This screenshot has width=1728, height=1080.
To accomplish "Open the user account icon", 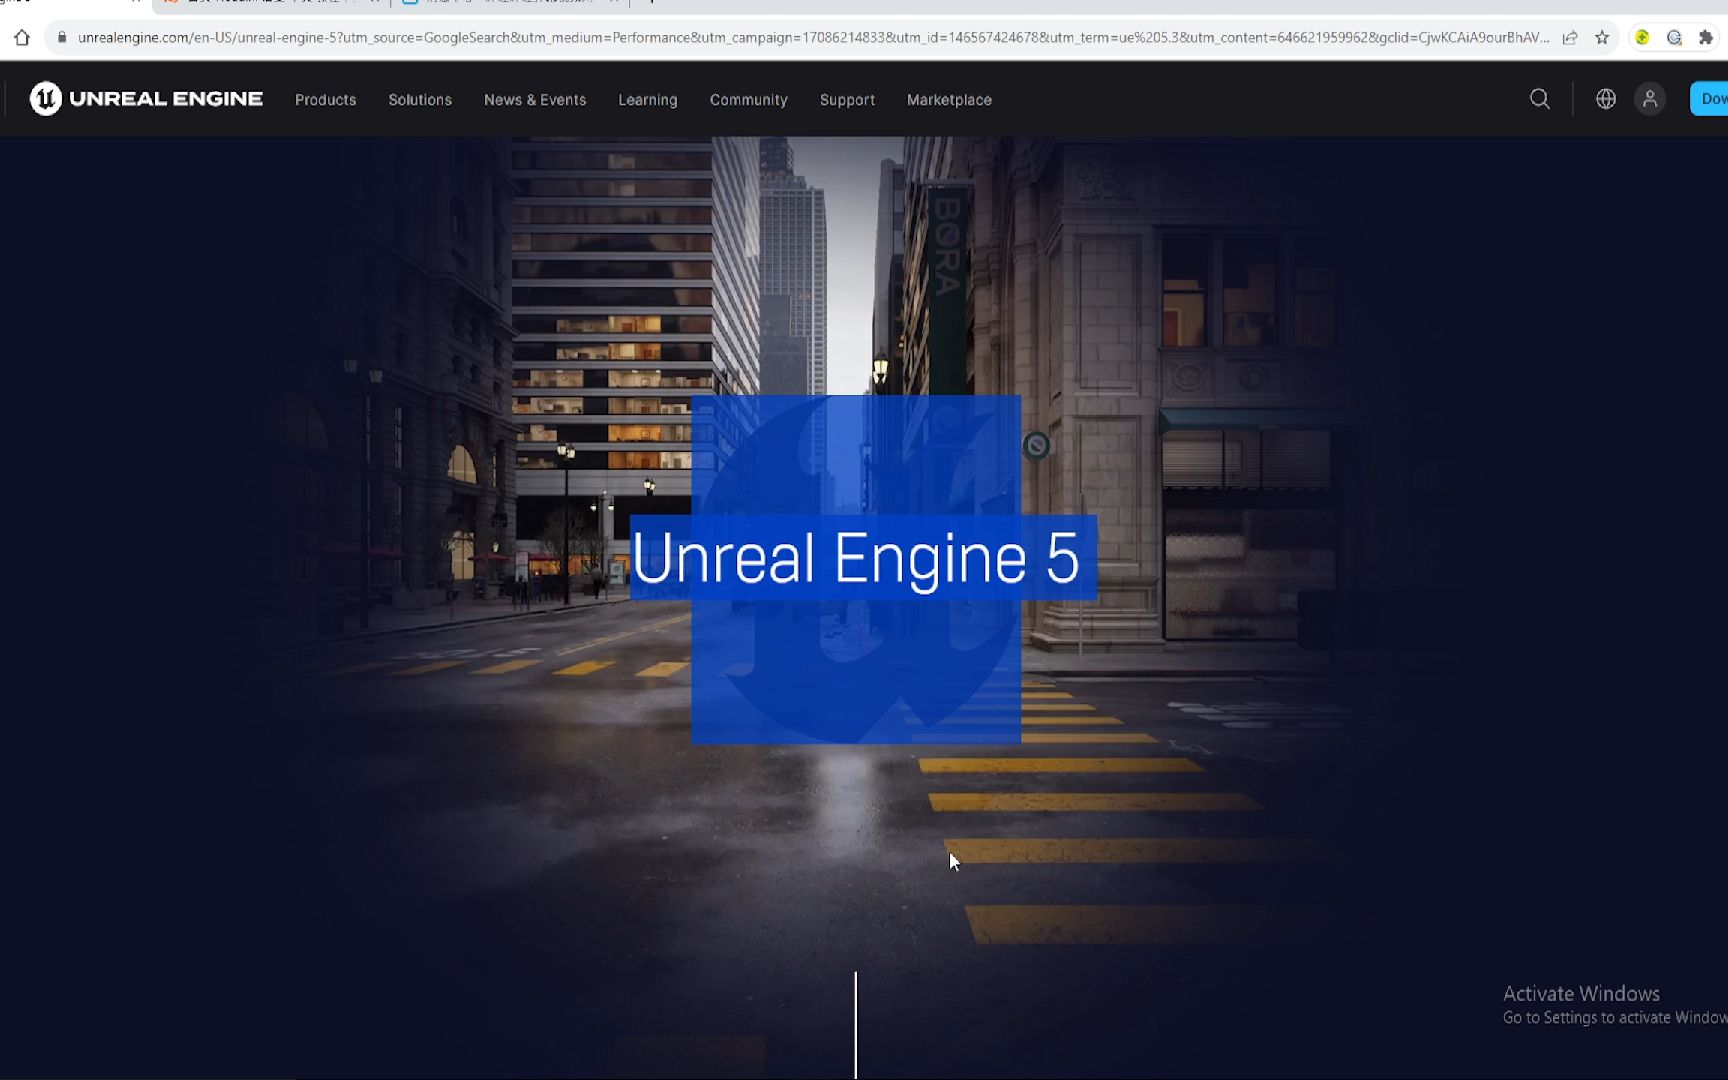I will [1650, 99].
